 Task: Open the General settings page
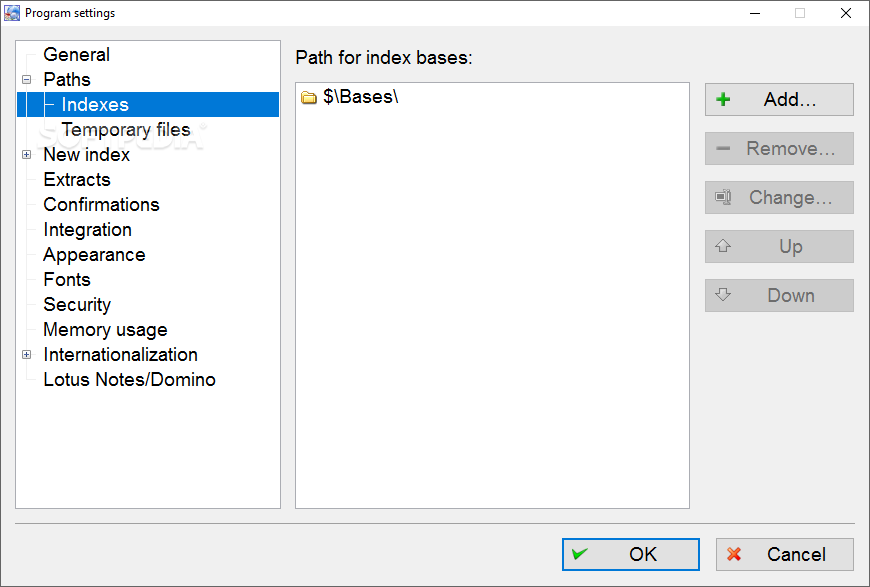(x=77, y=54)
